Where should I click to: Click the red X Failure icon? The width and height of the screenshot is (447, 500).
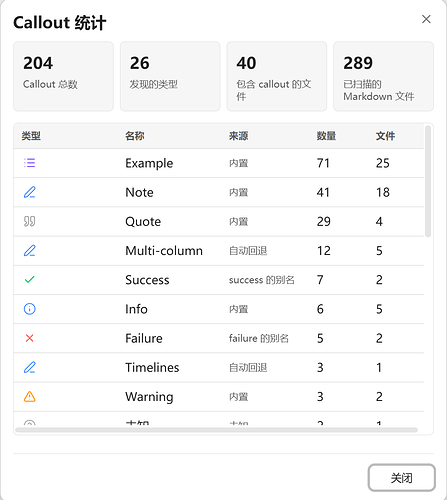point(30,338)
